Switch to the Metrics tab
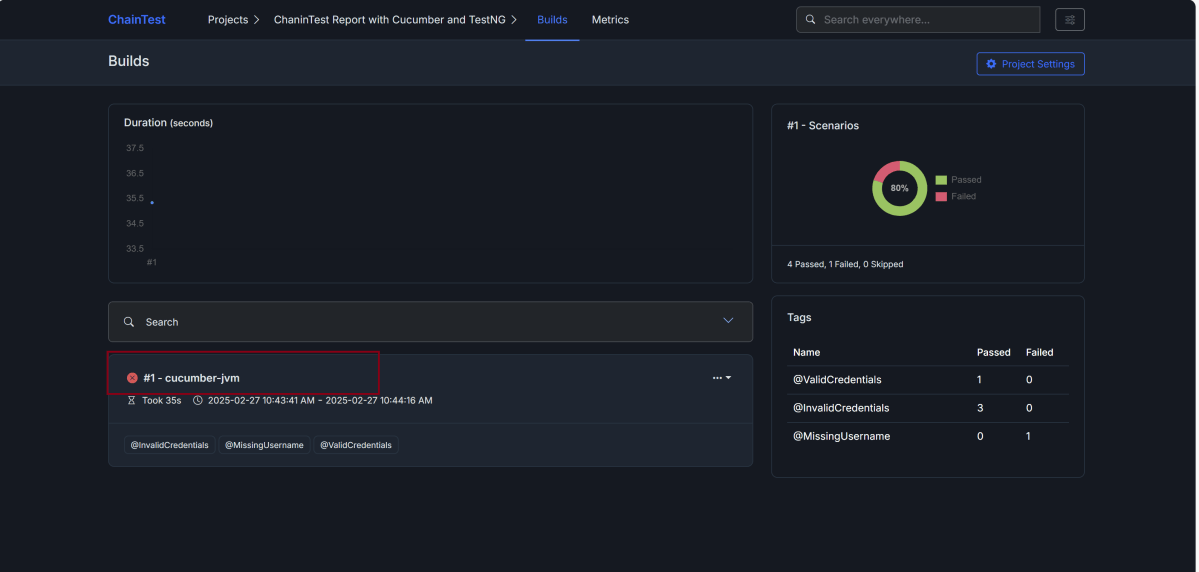 pos(610,20)
